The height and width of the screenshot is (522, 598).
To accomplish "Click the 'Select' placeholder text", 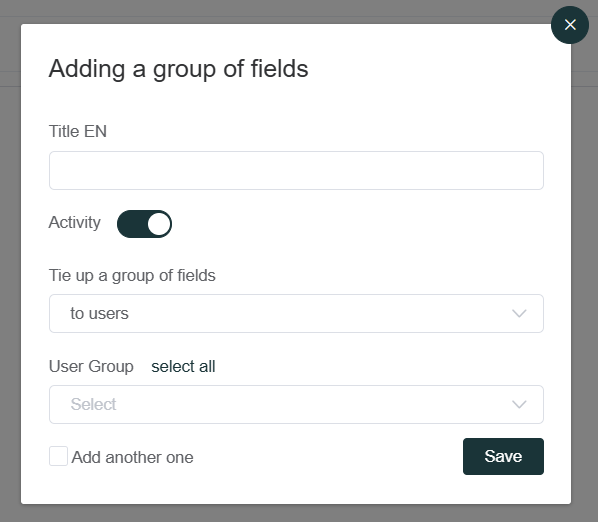I will [93, 404].
